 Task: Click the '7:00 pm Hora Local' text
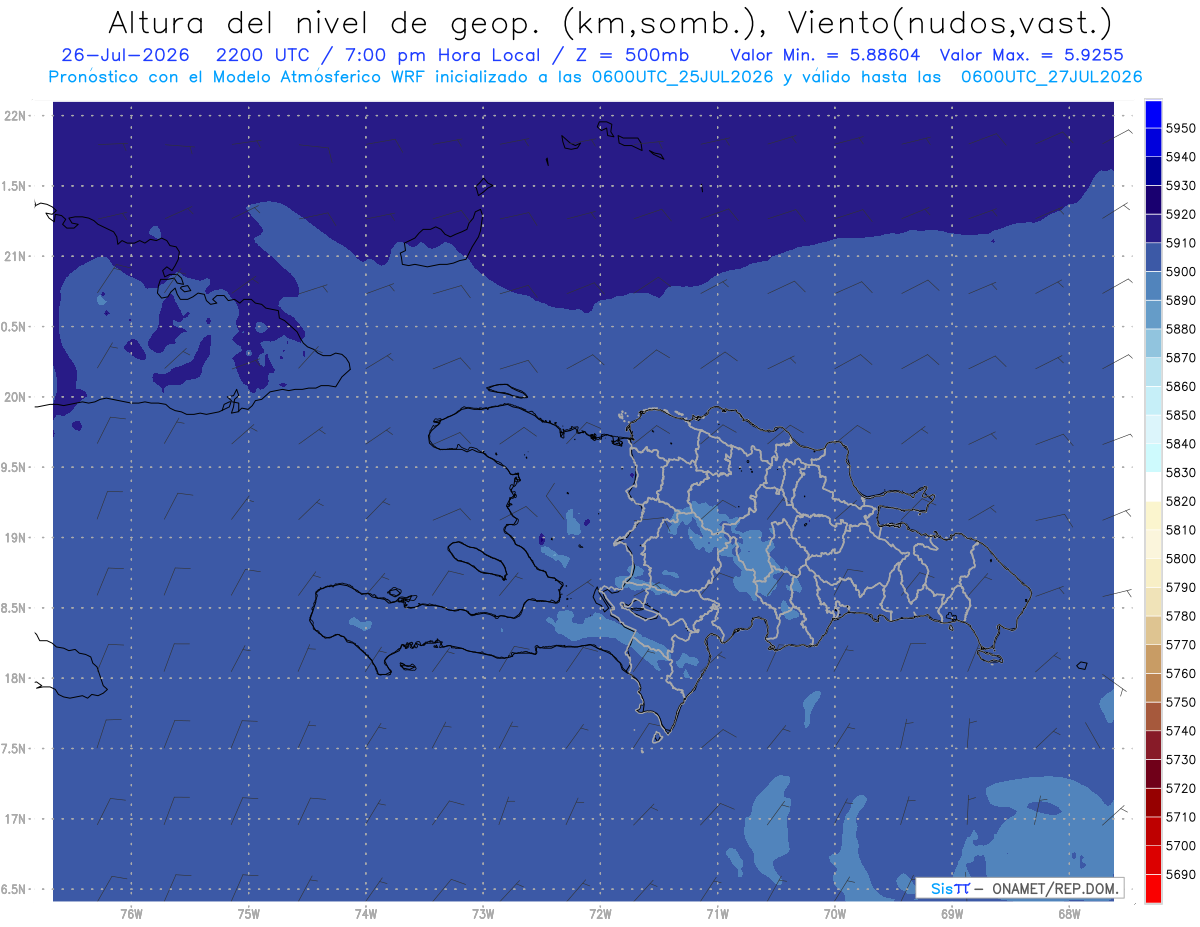pos(443,55)
